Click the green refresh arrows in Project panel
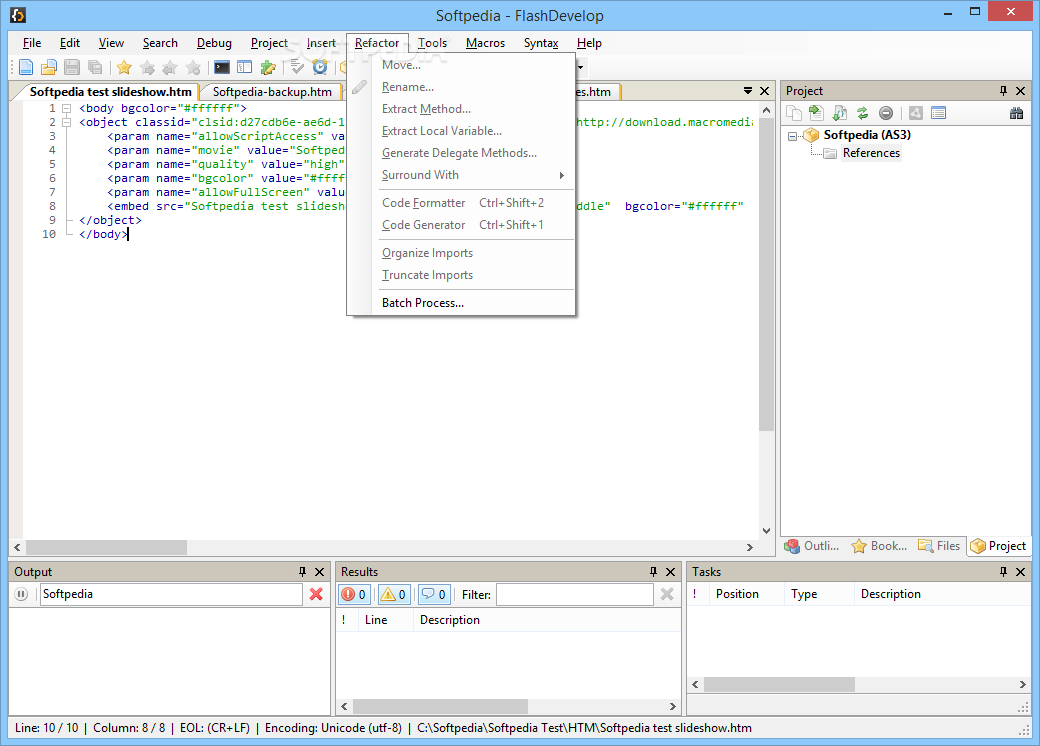 (x=862, y=113)
